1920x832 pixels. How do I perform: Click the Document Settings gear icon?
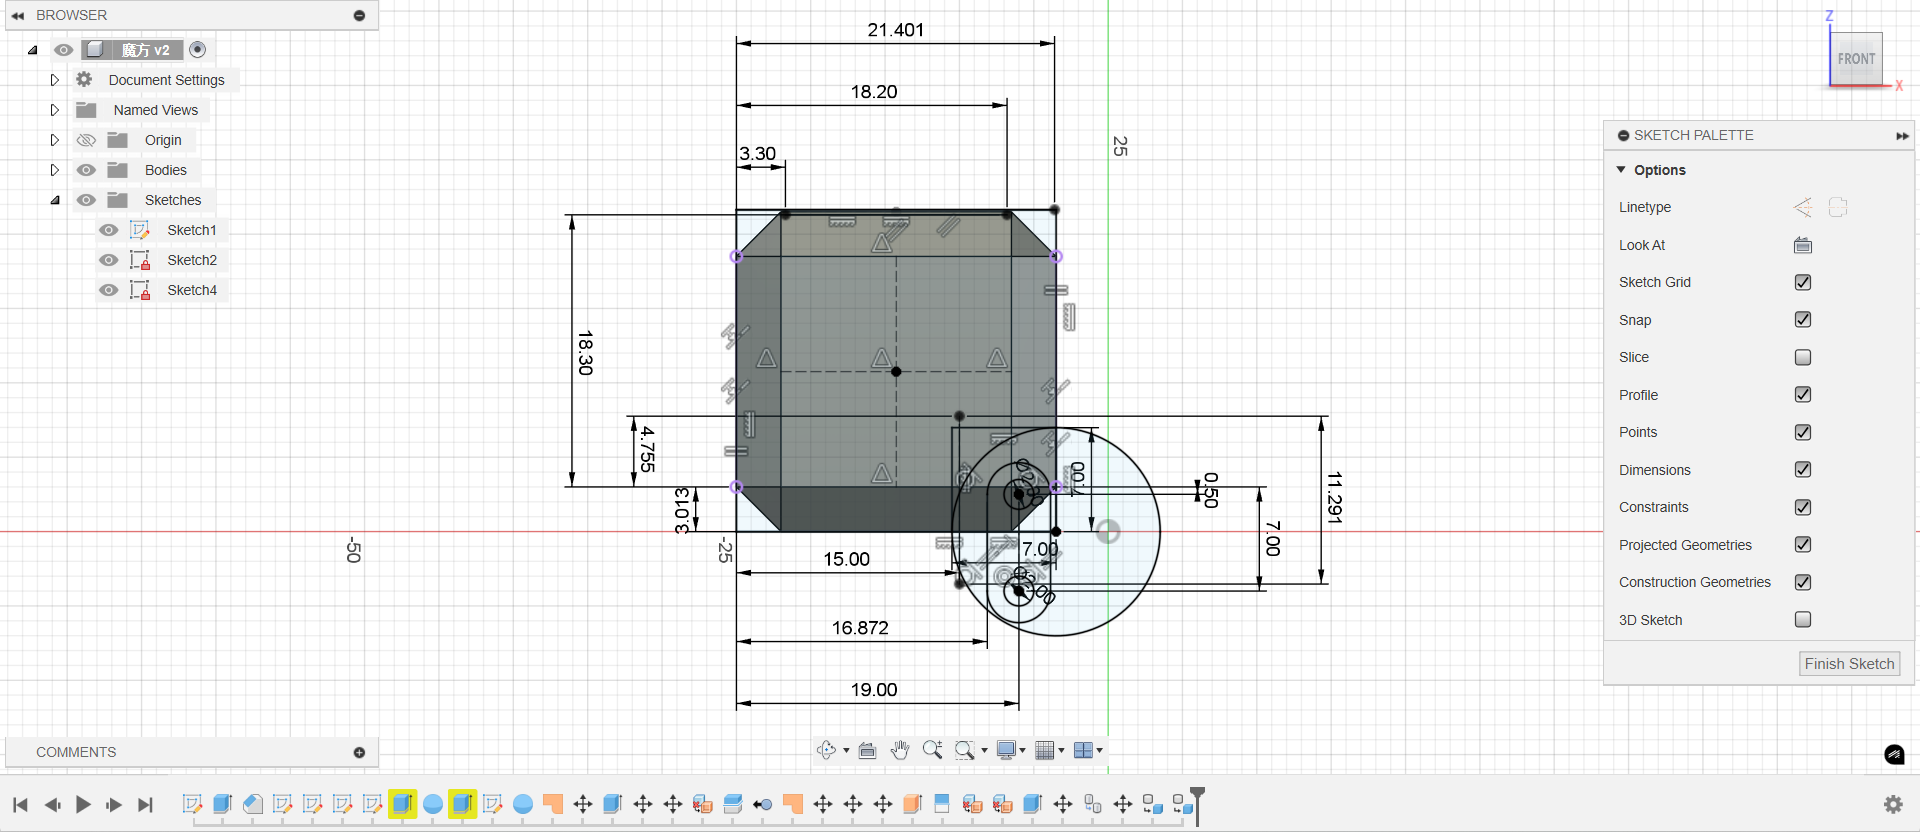[x=85, y=80]
